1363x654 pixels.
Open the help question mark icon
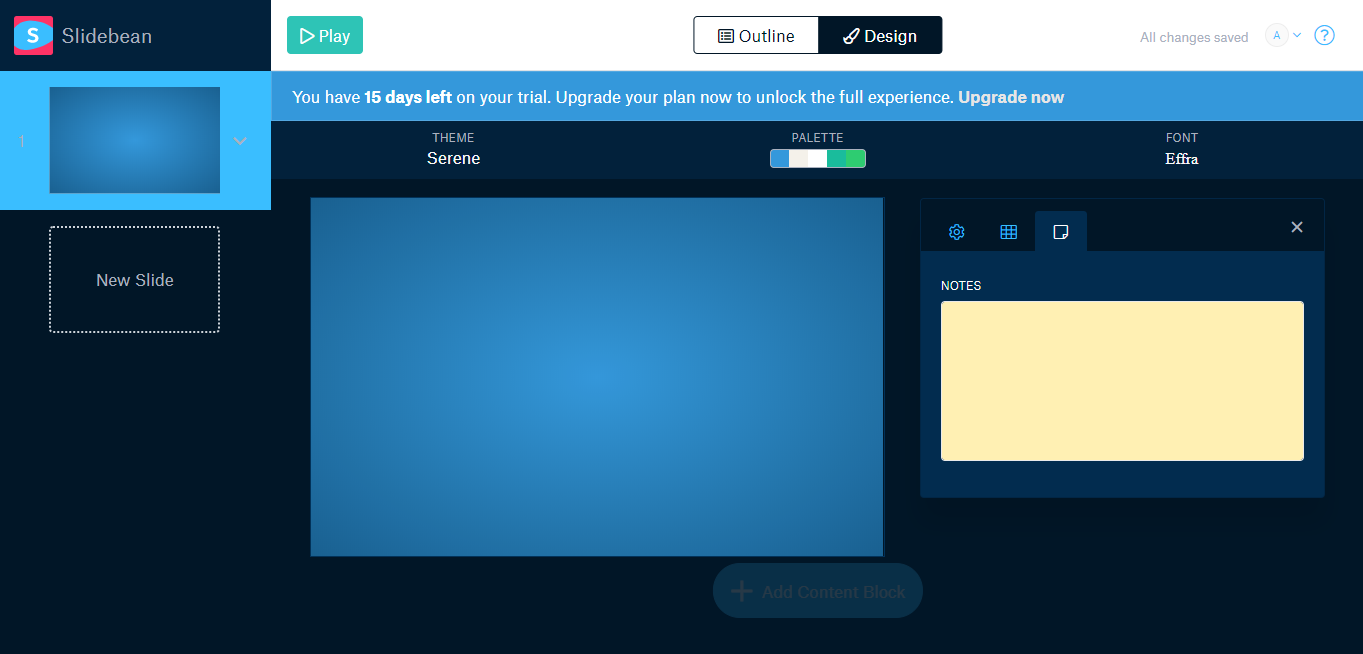1324,35
